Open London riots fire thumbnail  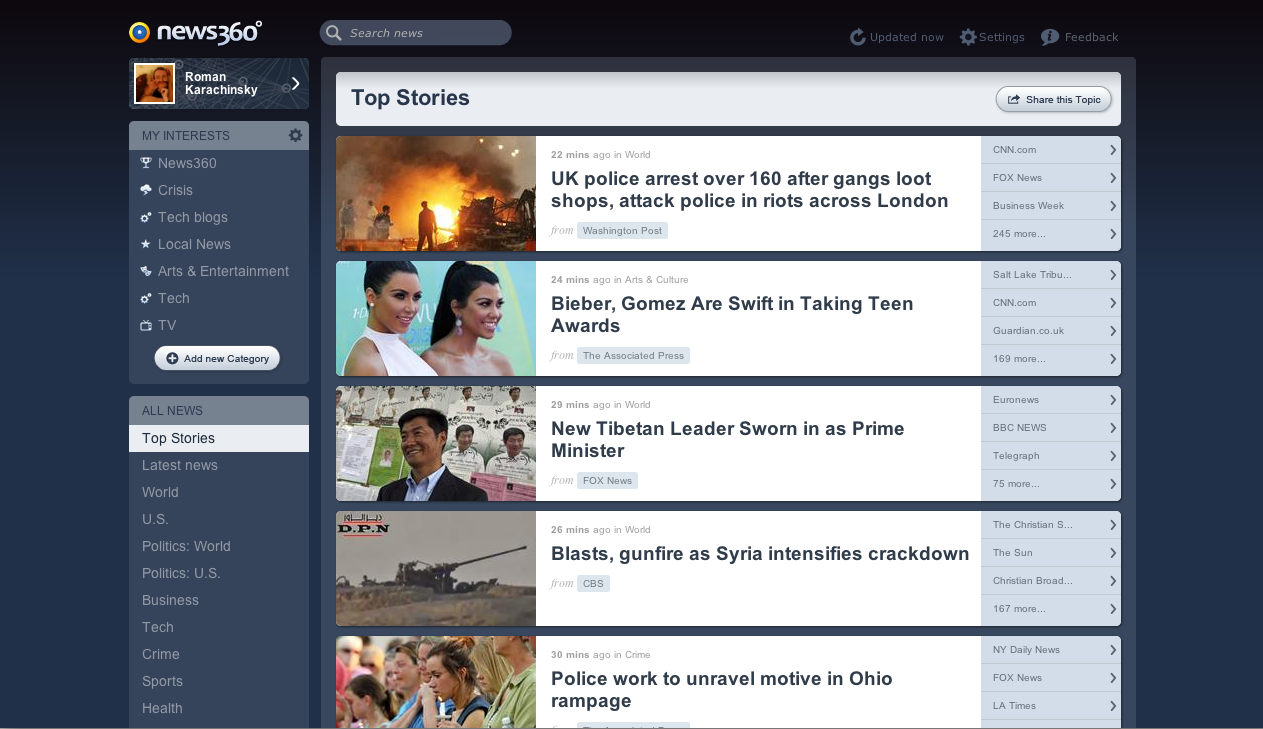436,193
